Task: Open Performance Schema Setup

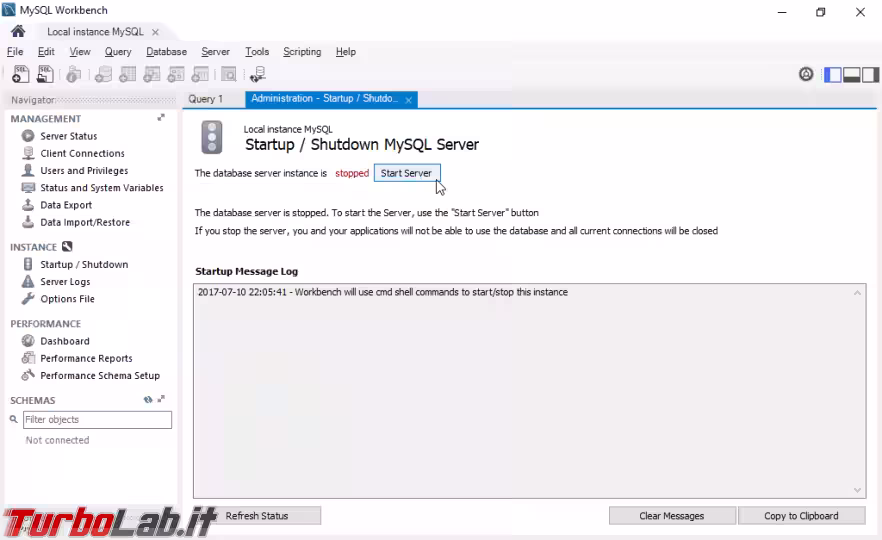Action: pyautogui.click(x=100, y=375)
